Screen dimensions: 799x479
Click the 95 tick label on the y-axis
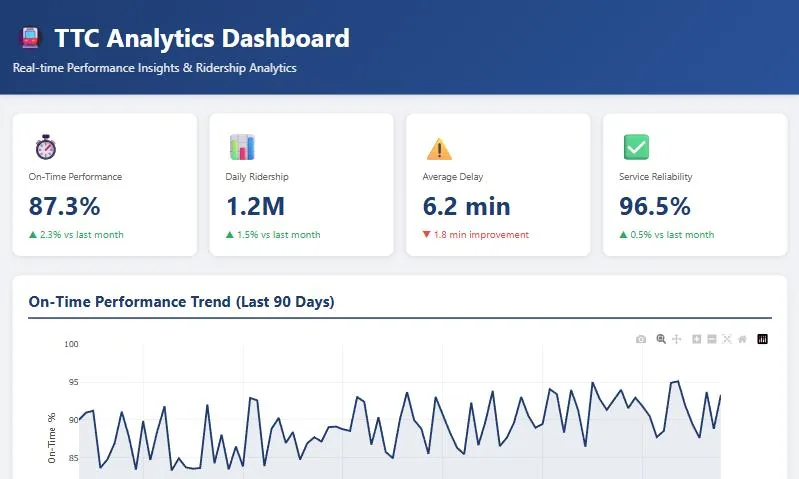point(73,382)
